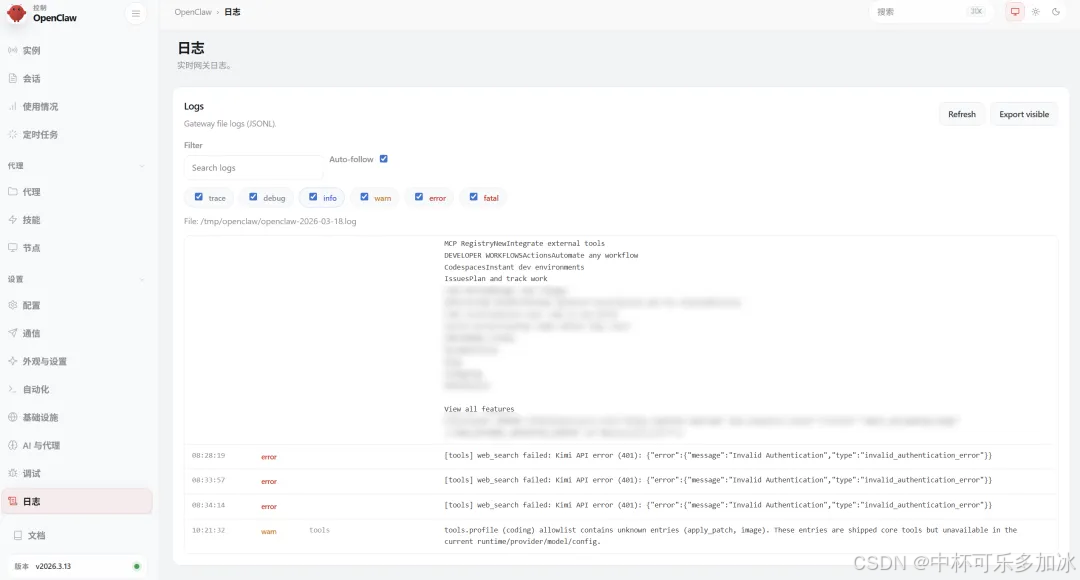The height and width of the screenshot is (580, 1080).
Task: Click the AI 与代理 icon
Action: (x=12, y=446)
